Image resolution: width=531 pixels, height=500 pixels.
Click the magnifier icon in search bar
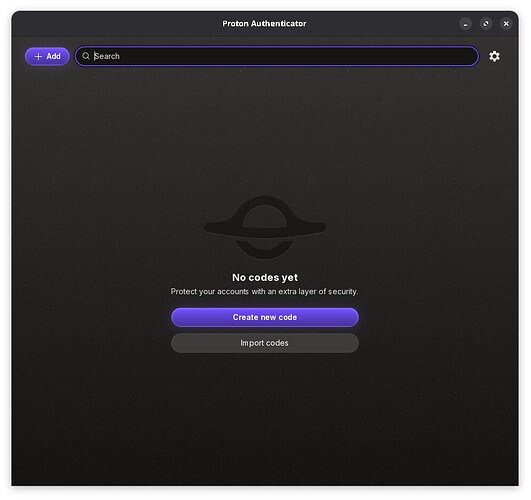pos(86,56)
